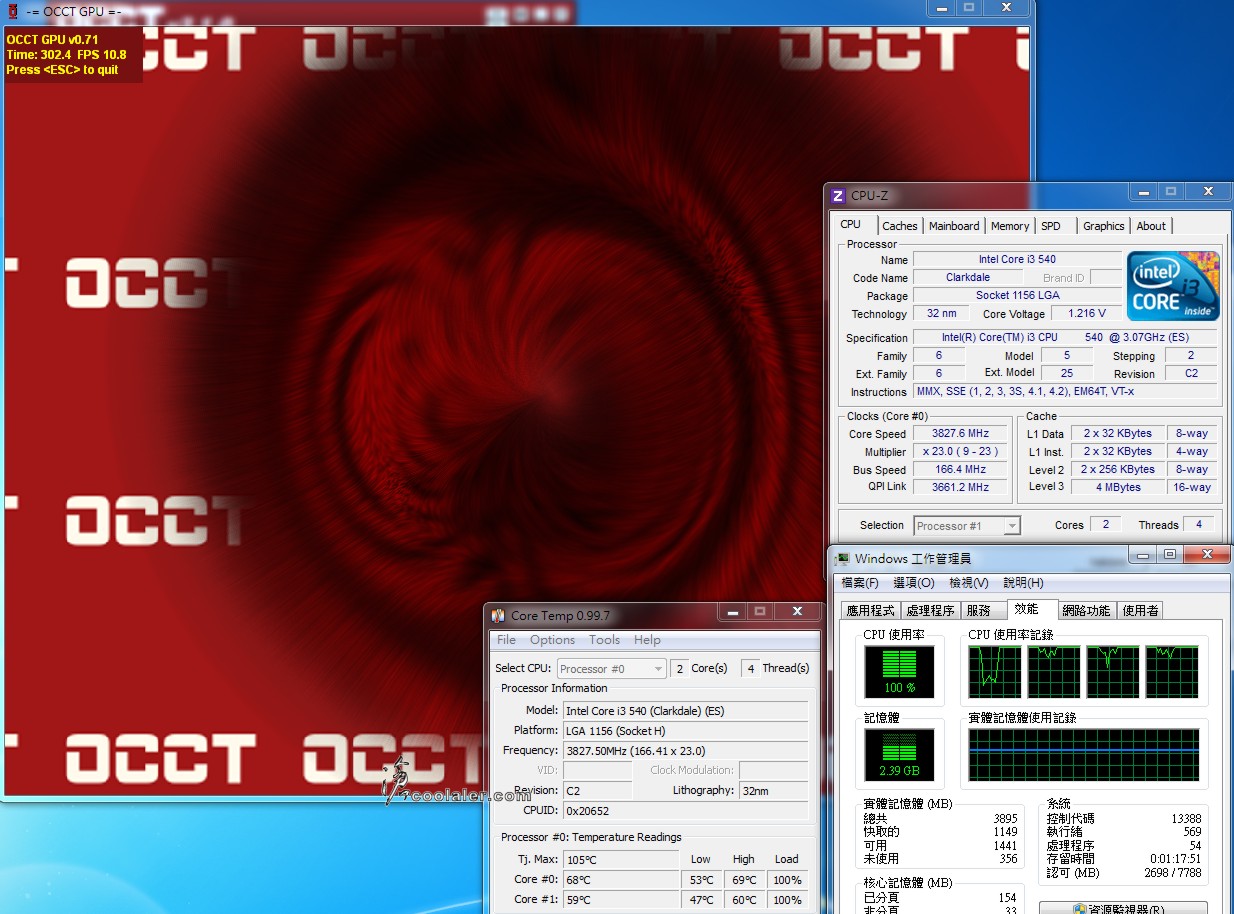Click the Bus Speed value 166.4 MHz
Viewport: 1234px width, 914px height.
[x=960, y=470]
